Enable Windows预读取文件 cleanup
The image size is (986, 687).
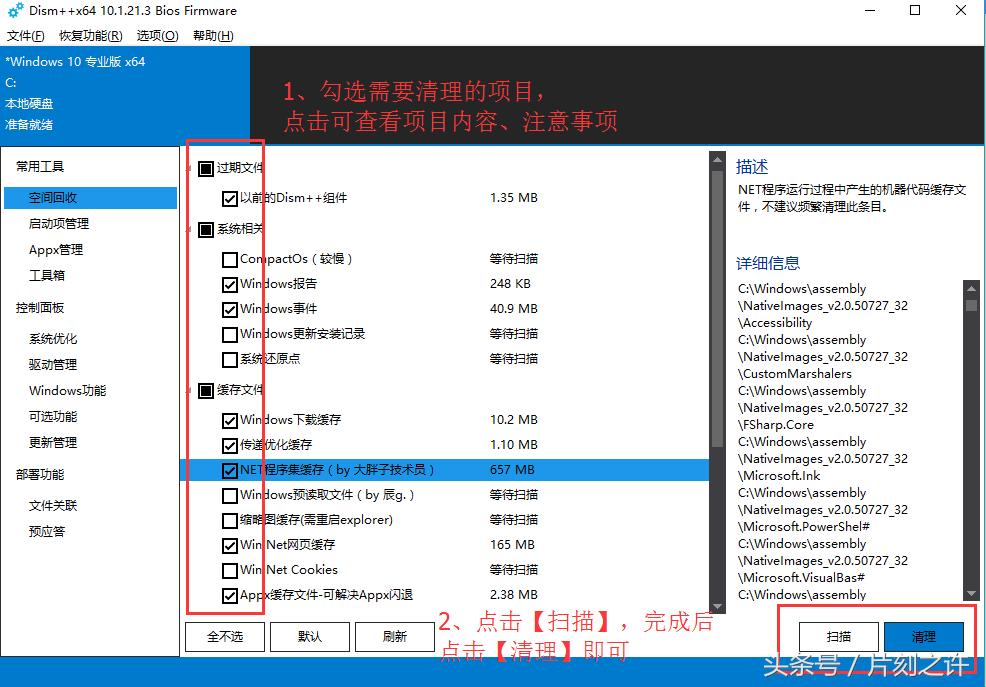click(x=229, y=494)
